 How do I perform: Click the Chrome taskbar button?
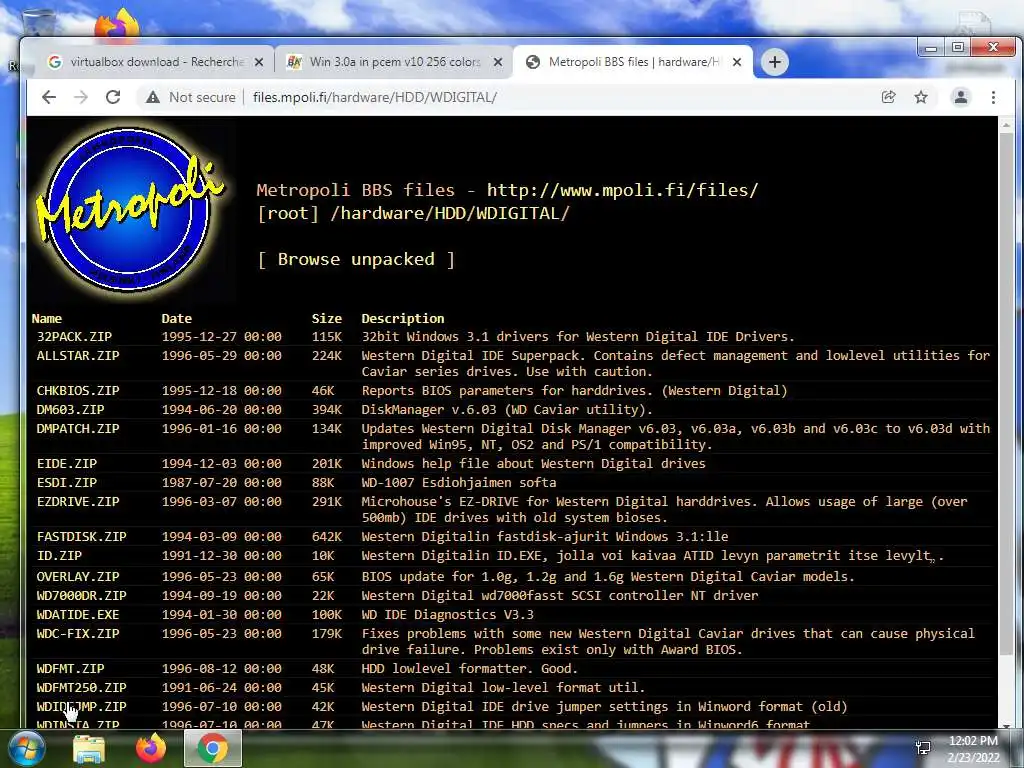tap(213, 748)
